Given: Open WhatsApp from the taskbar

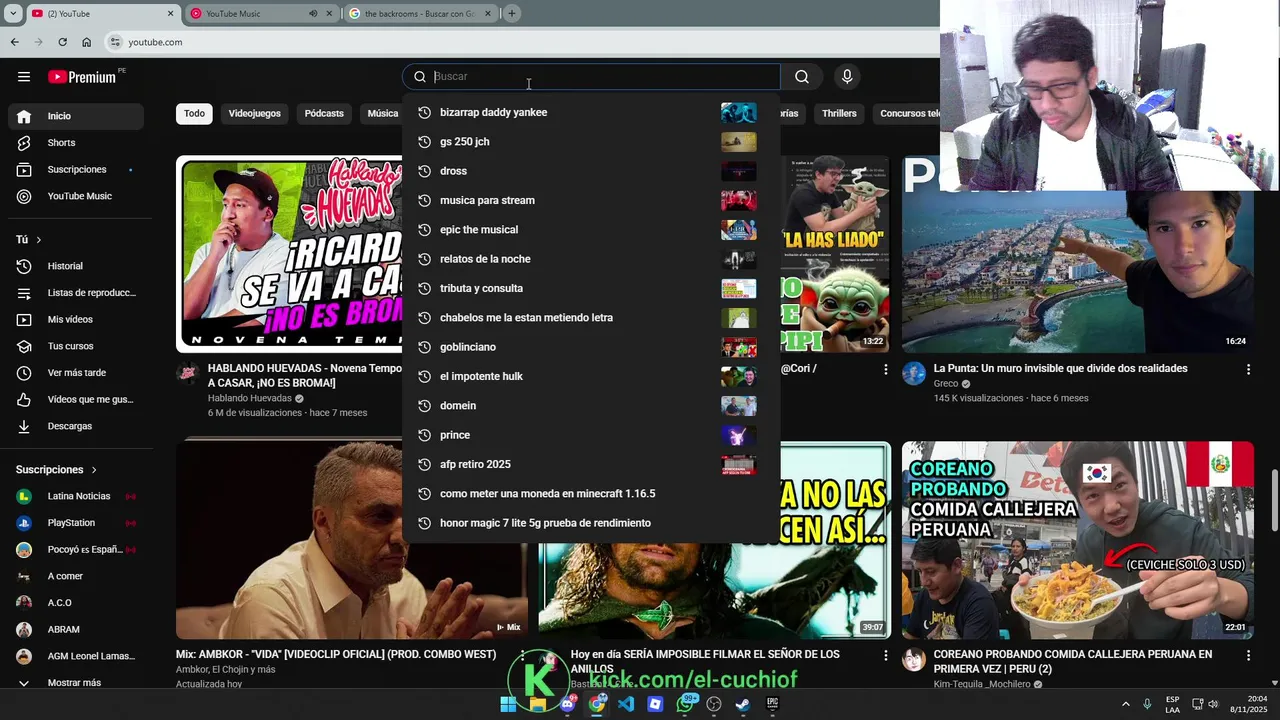Looking at the screenshot, I should point(685,704).
